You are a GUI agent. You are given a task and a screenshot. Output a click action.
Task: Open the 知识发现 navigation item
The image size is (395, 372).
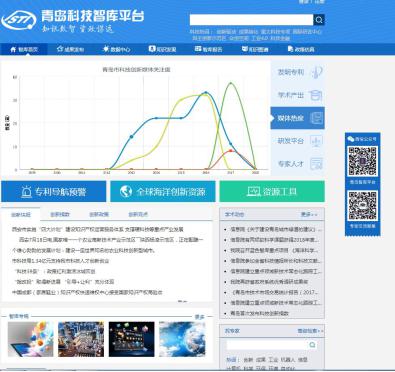(162, 49)
